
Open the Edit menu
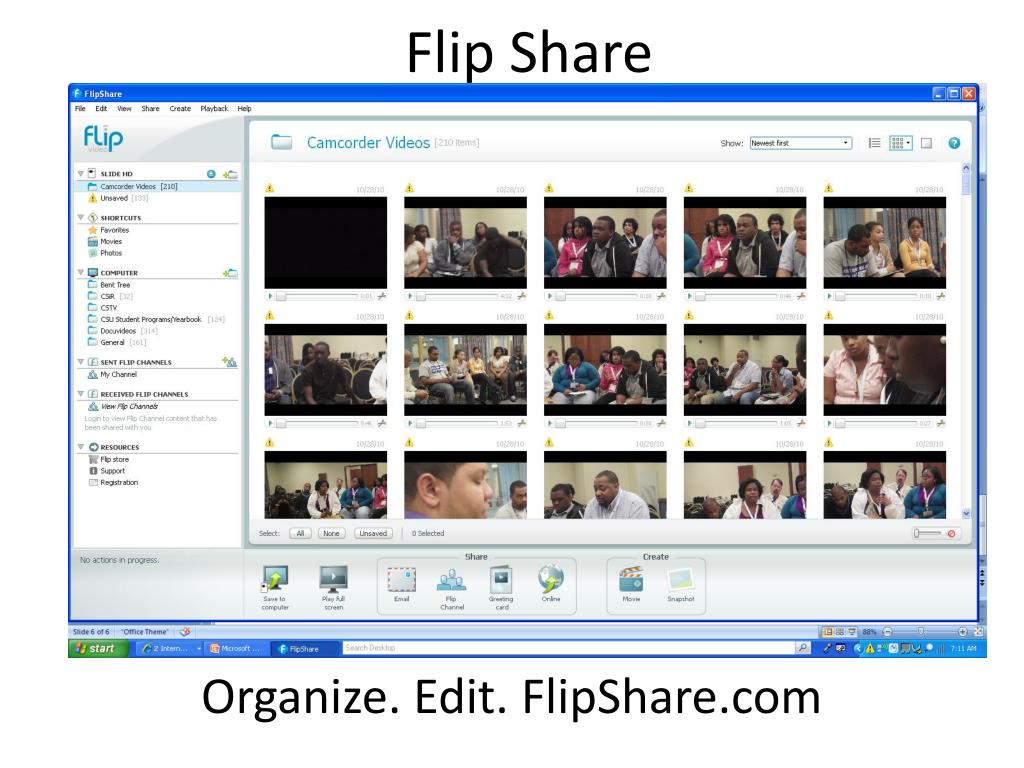[101, 108]
